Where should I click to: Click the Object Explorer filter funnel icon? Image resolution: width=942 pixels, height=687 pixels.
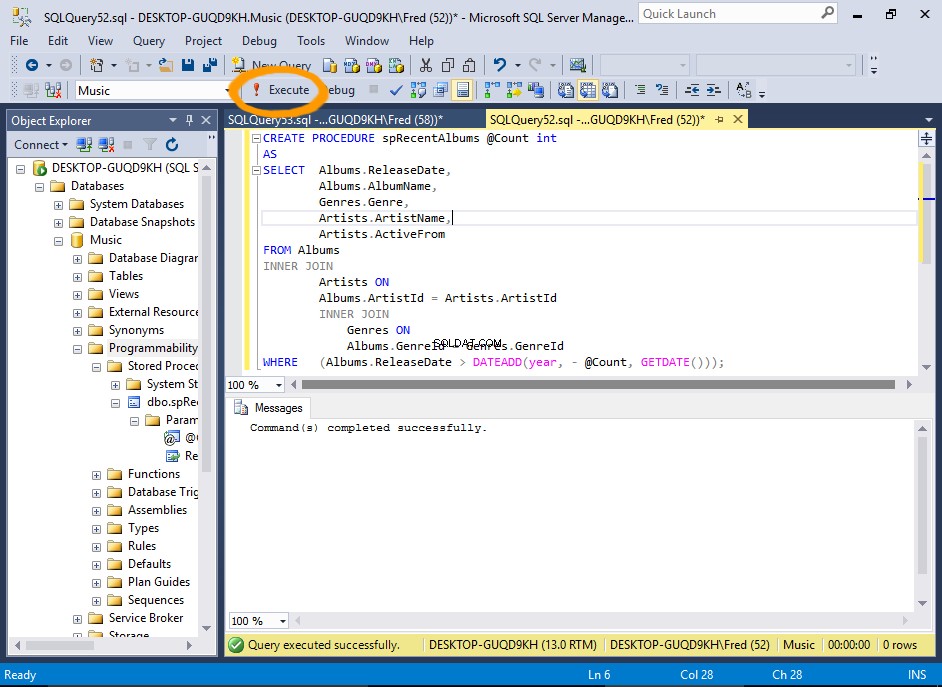pos(150,144)
